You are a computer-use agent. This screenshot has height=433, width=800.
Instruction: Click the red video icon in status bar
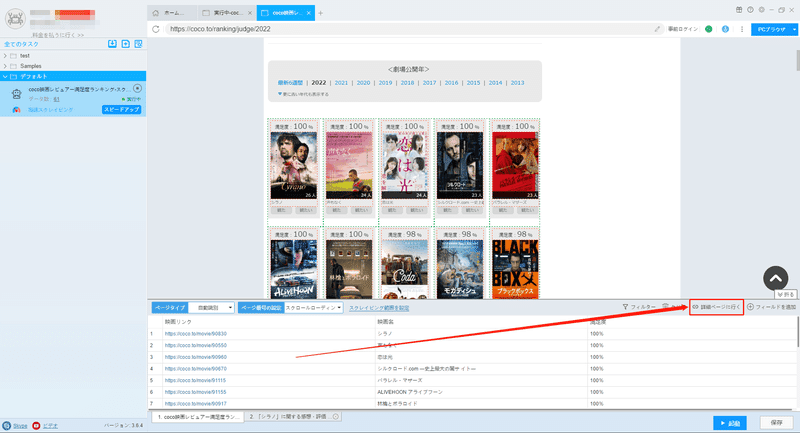click(36, 425)
